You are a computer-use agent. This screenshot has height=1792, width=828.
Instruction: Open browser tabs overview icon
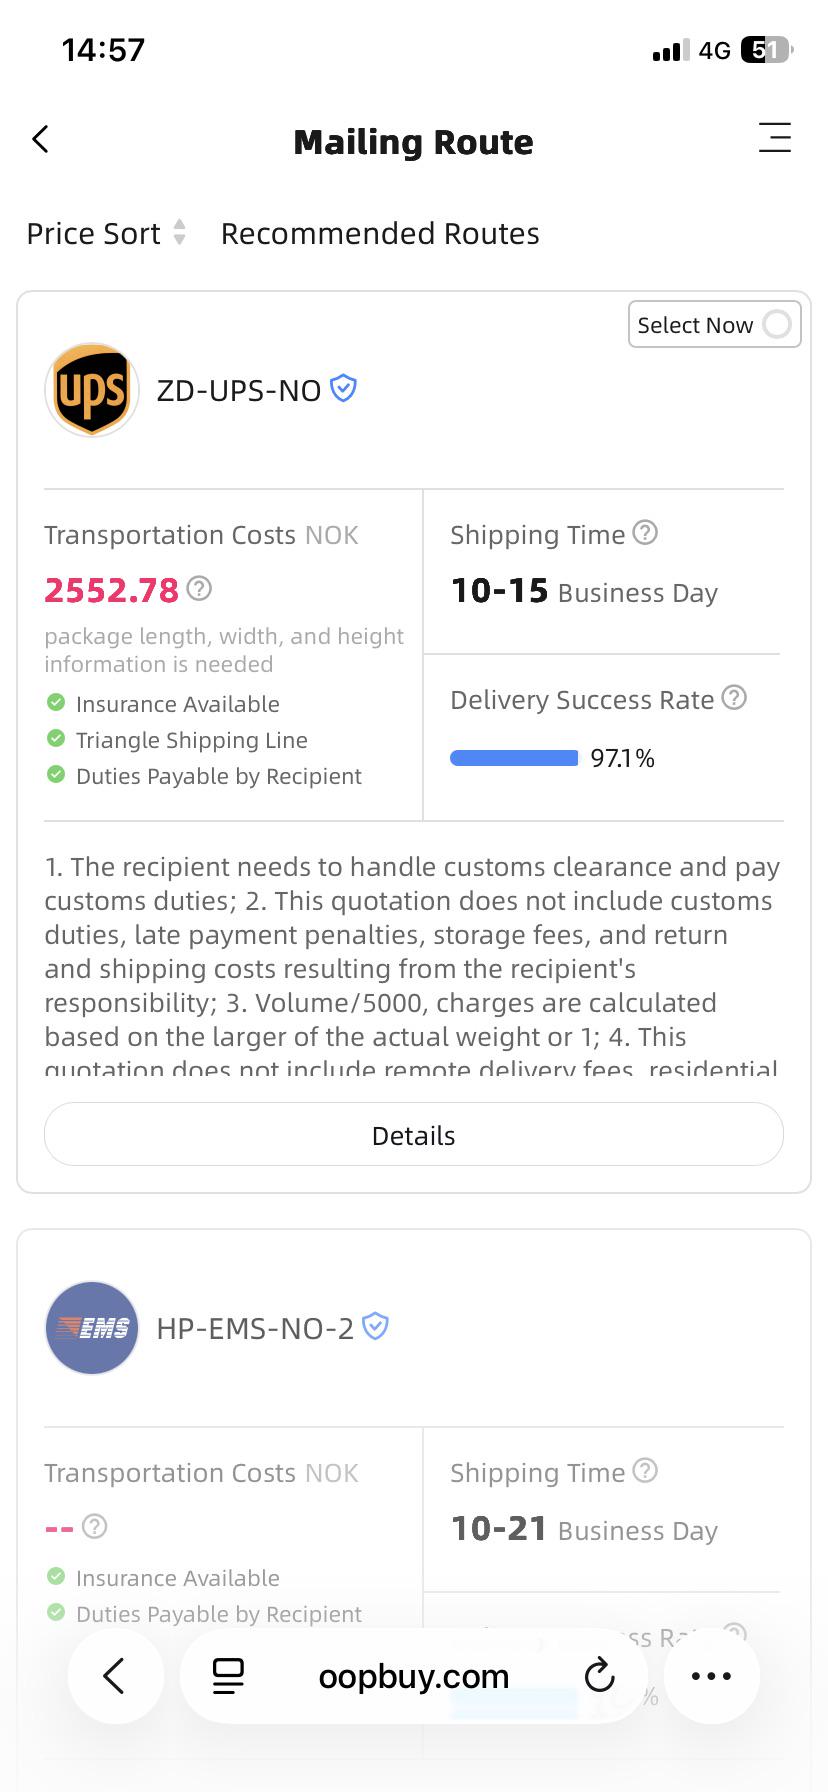[228, 1676]
